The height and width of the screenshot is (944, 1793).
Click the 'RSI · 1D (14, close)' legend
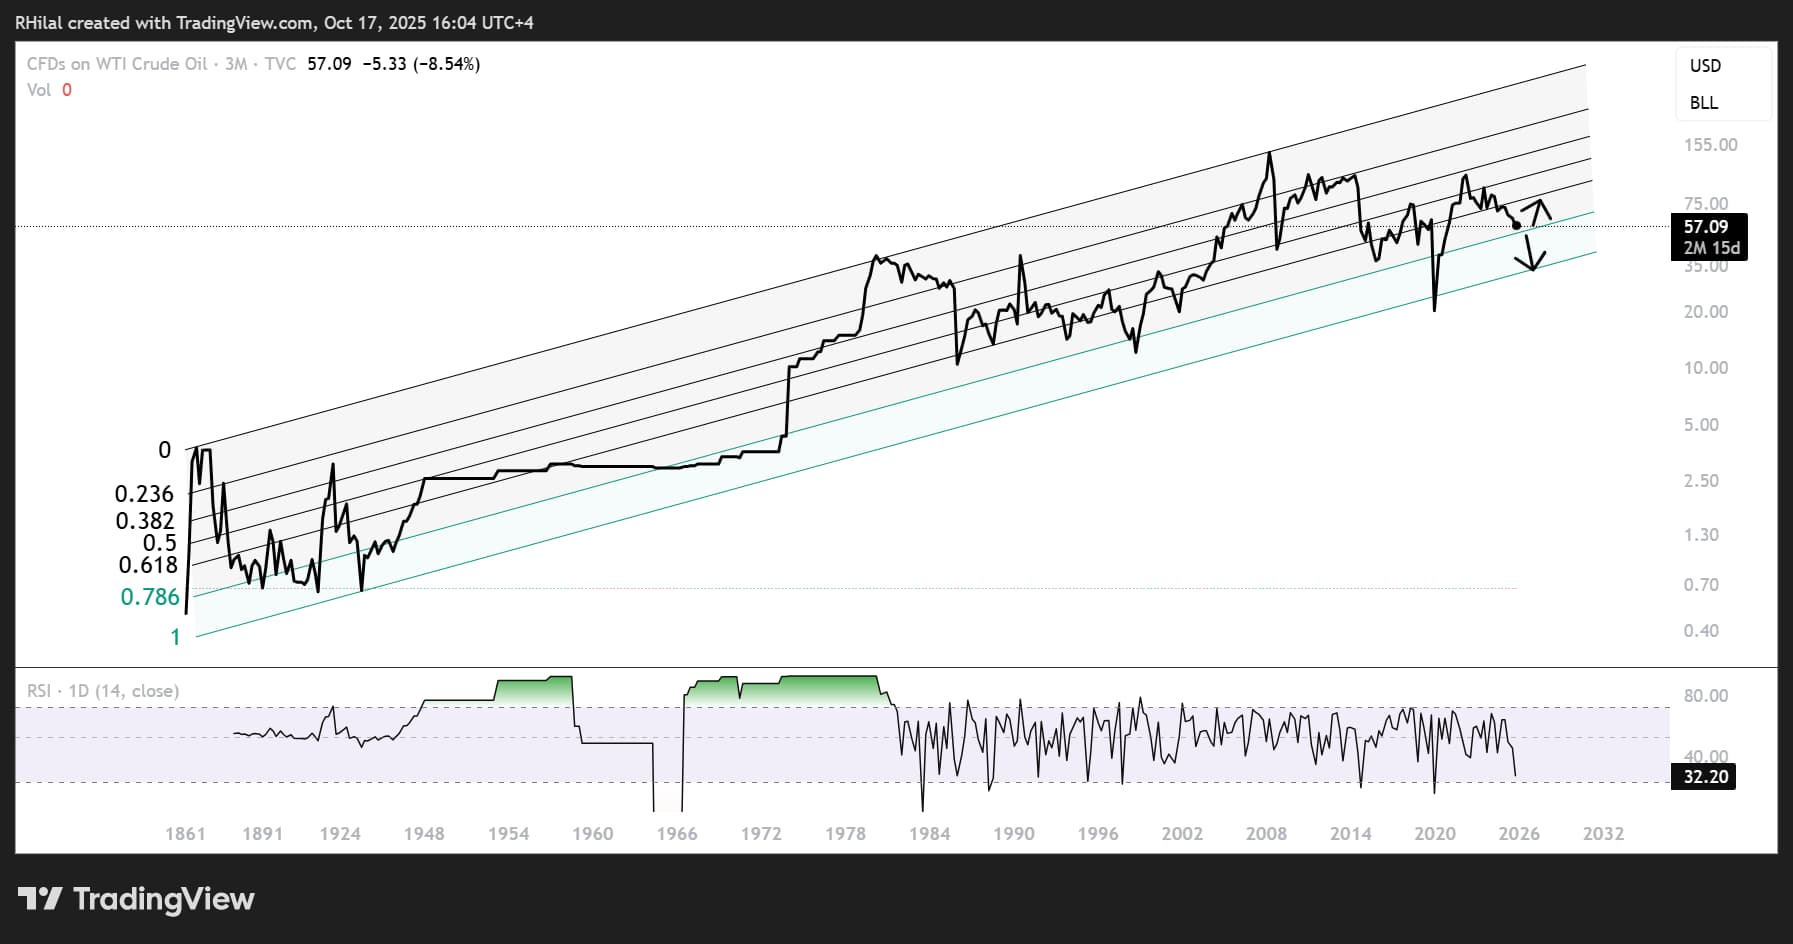(x=103, y=691)
